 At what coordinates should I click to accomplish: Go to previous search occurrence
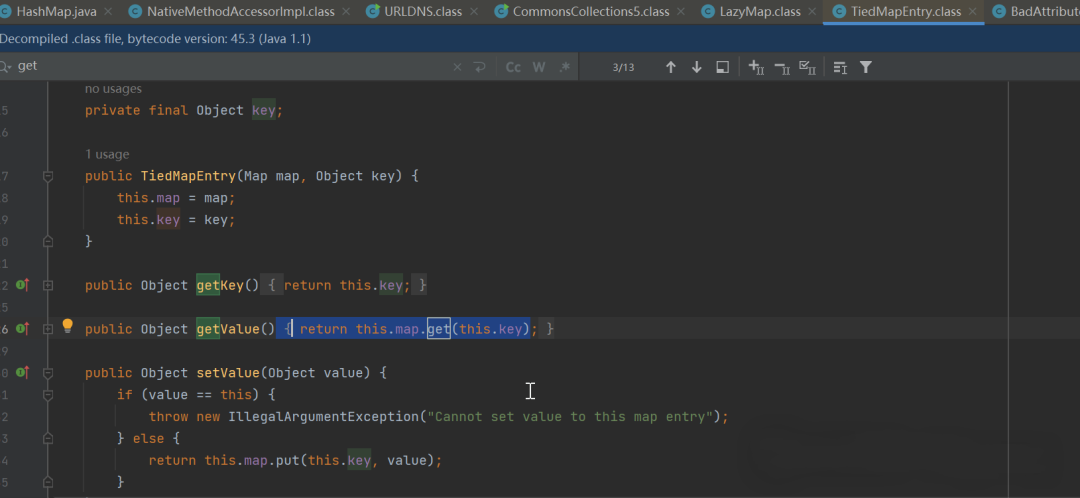[x=670, y=67]
